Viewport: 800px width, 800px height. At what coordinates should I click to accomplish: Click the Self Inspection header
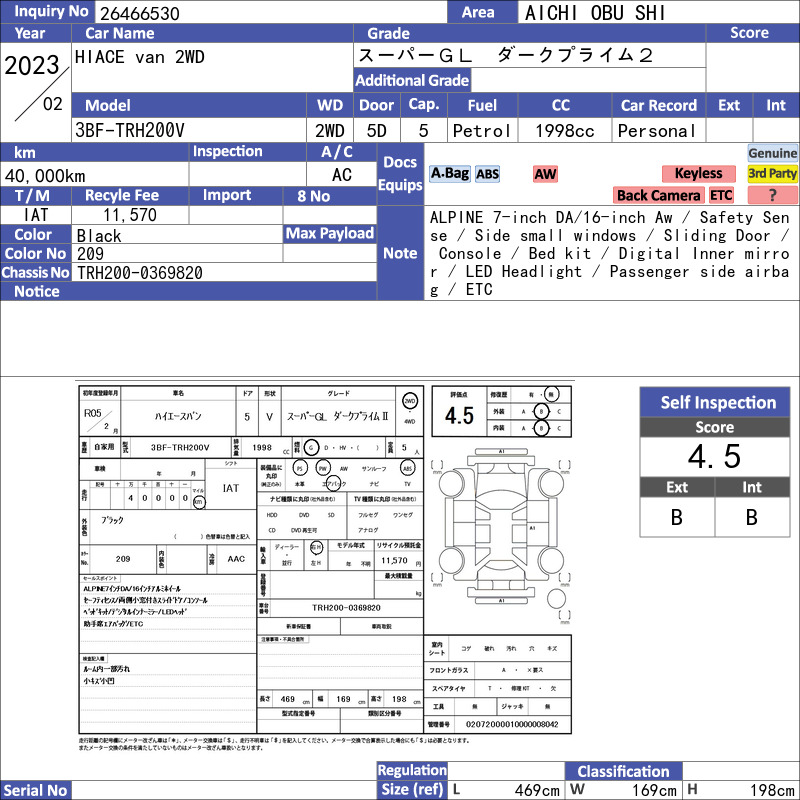(x=715, y=402)
